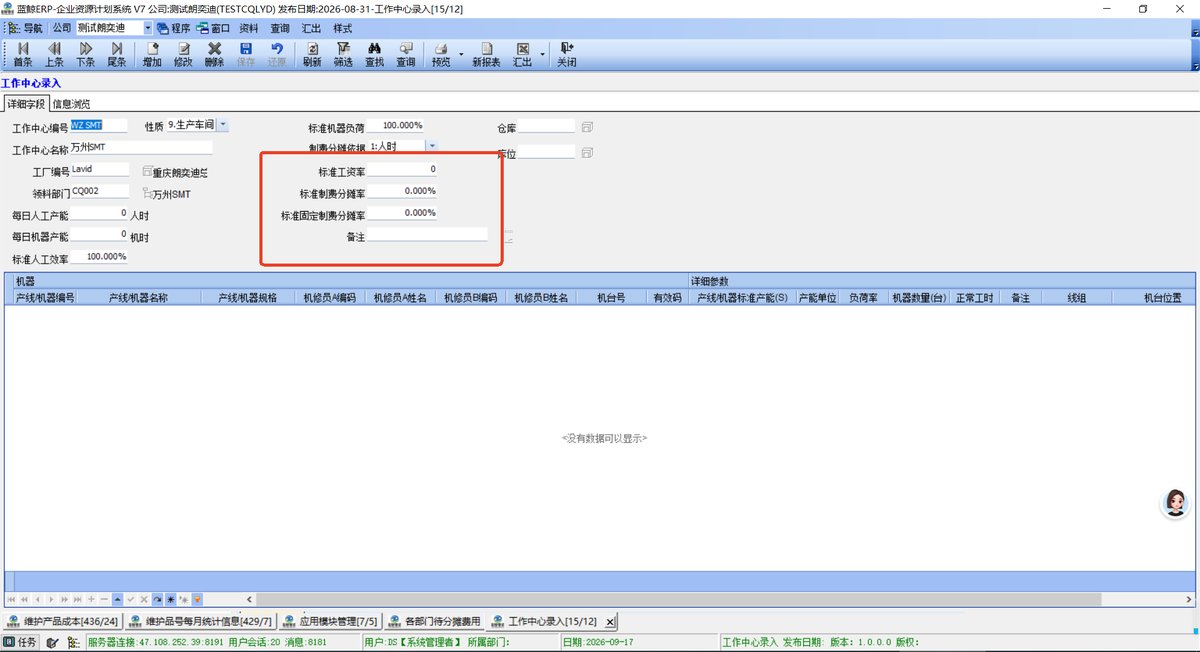This screenshot has width=1200, height=652.
Task: Open the 查找 binoculars search
Action: point(374,54)
